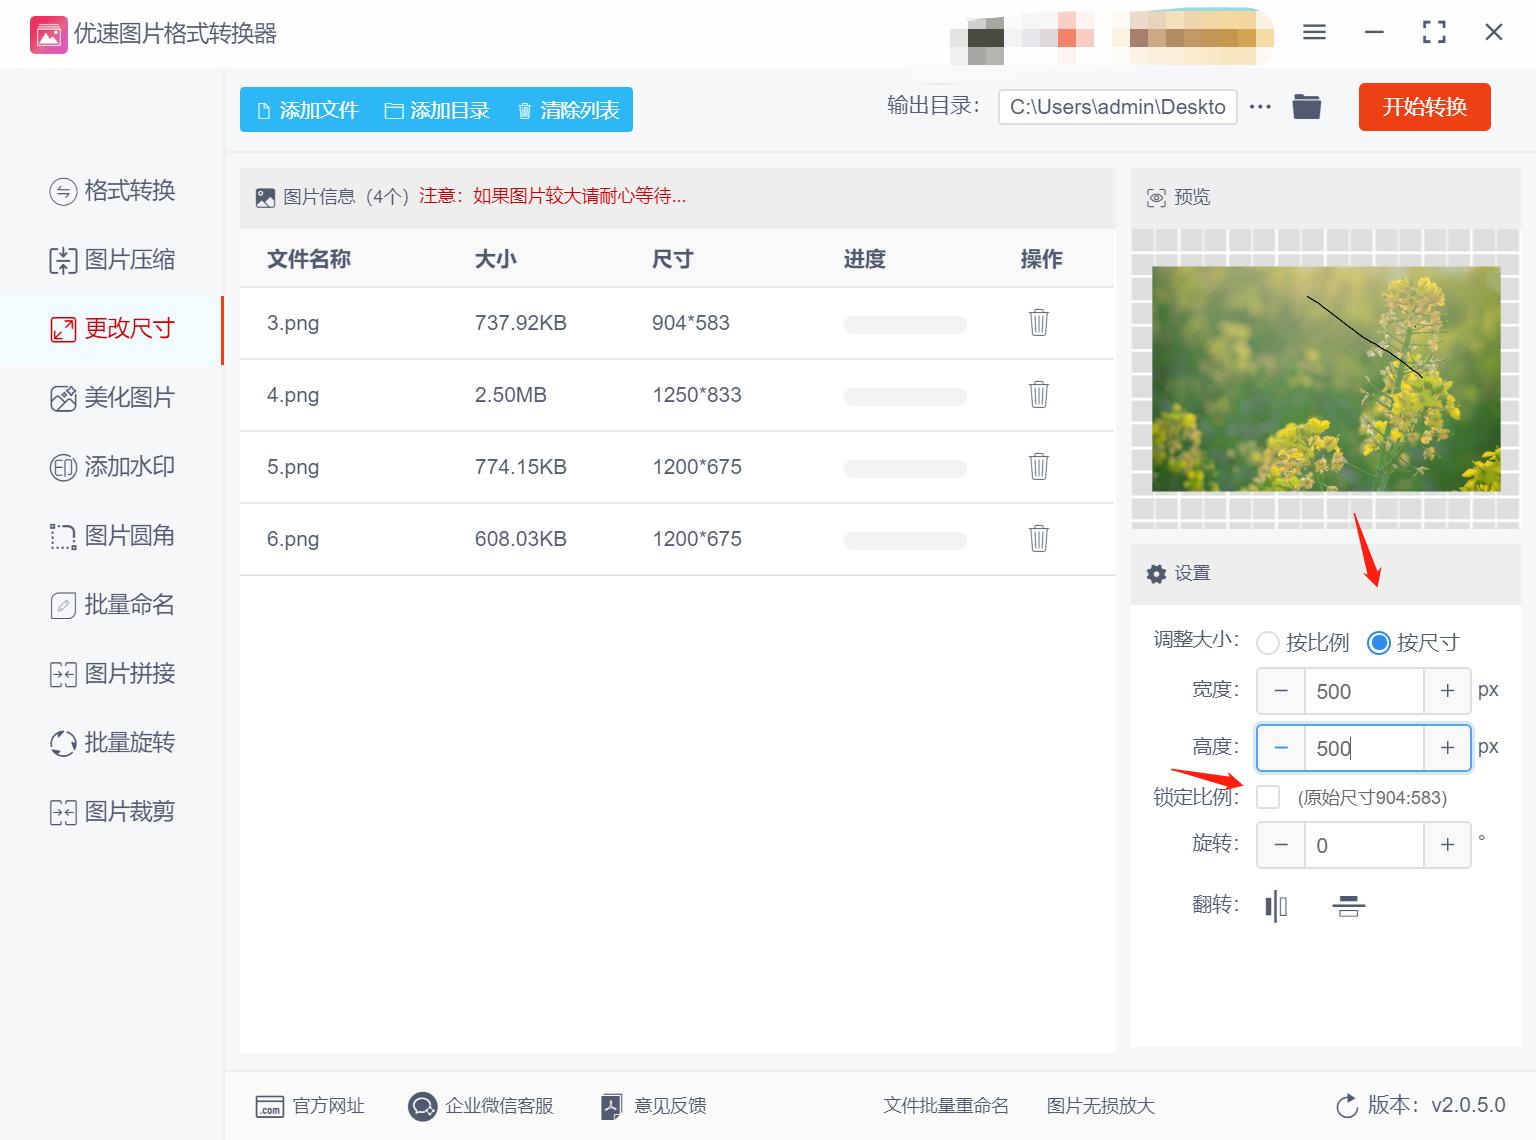Decrease the 高度 value with minus stepper
The image size is (1536, 1140).
(x=1280, y=747)
